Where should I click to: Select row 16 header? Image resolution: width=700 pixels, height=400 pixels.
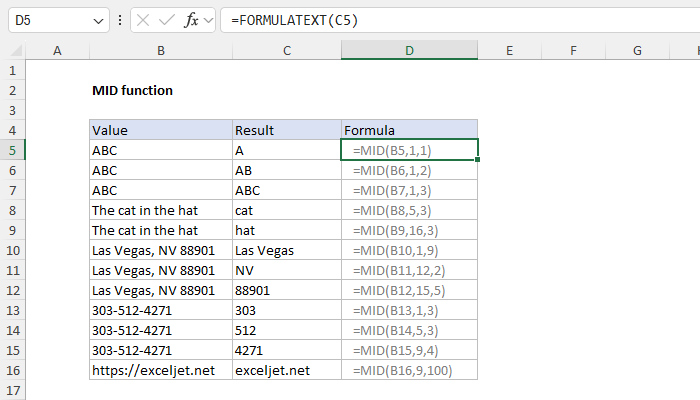[x=12, y=371]
